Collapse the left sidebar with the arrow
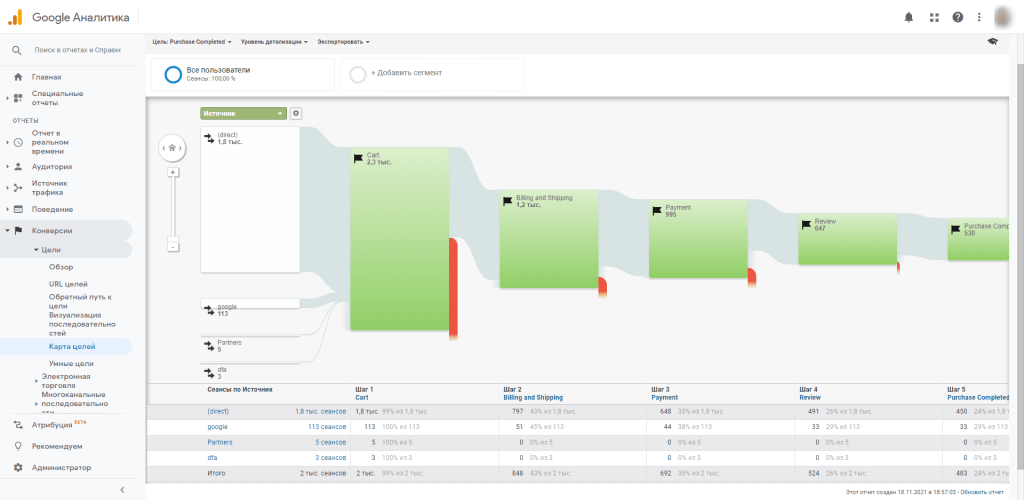Image resolution: width=1024 pixels, height=500 pixels. pos(122,489)
